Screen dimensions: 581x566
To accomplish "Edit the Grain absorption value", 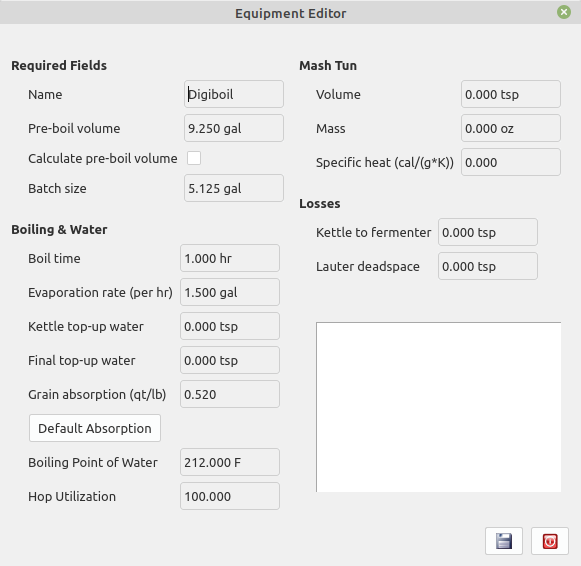I will tap(230, 394).
